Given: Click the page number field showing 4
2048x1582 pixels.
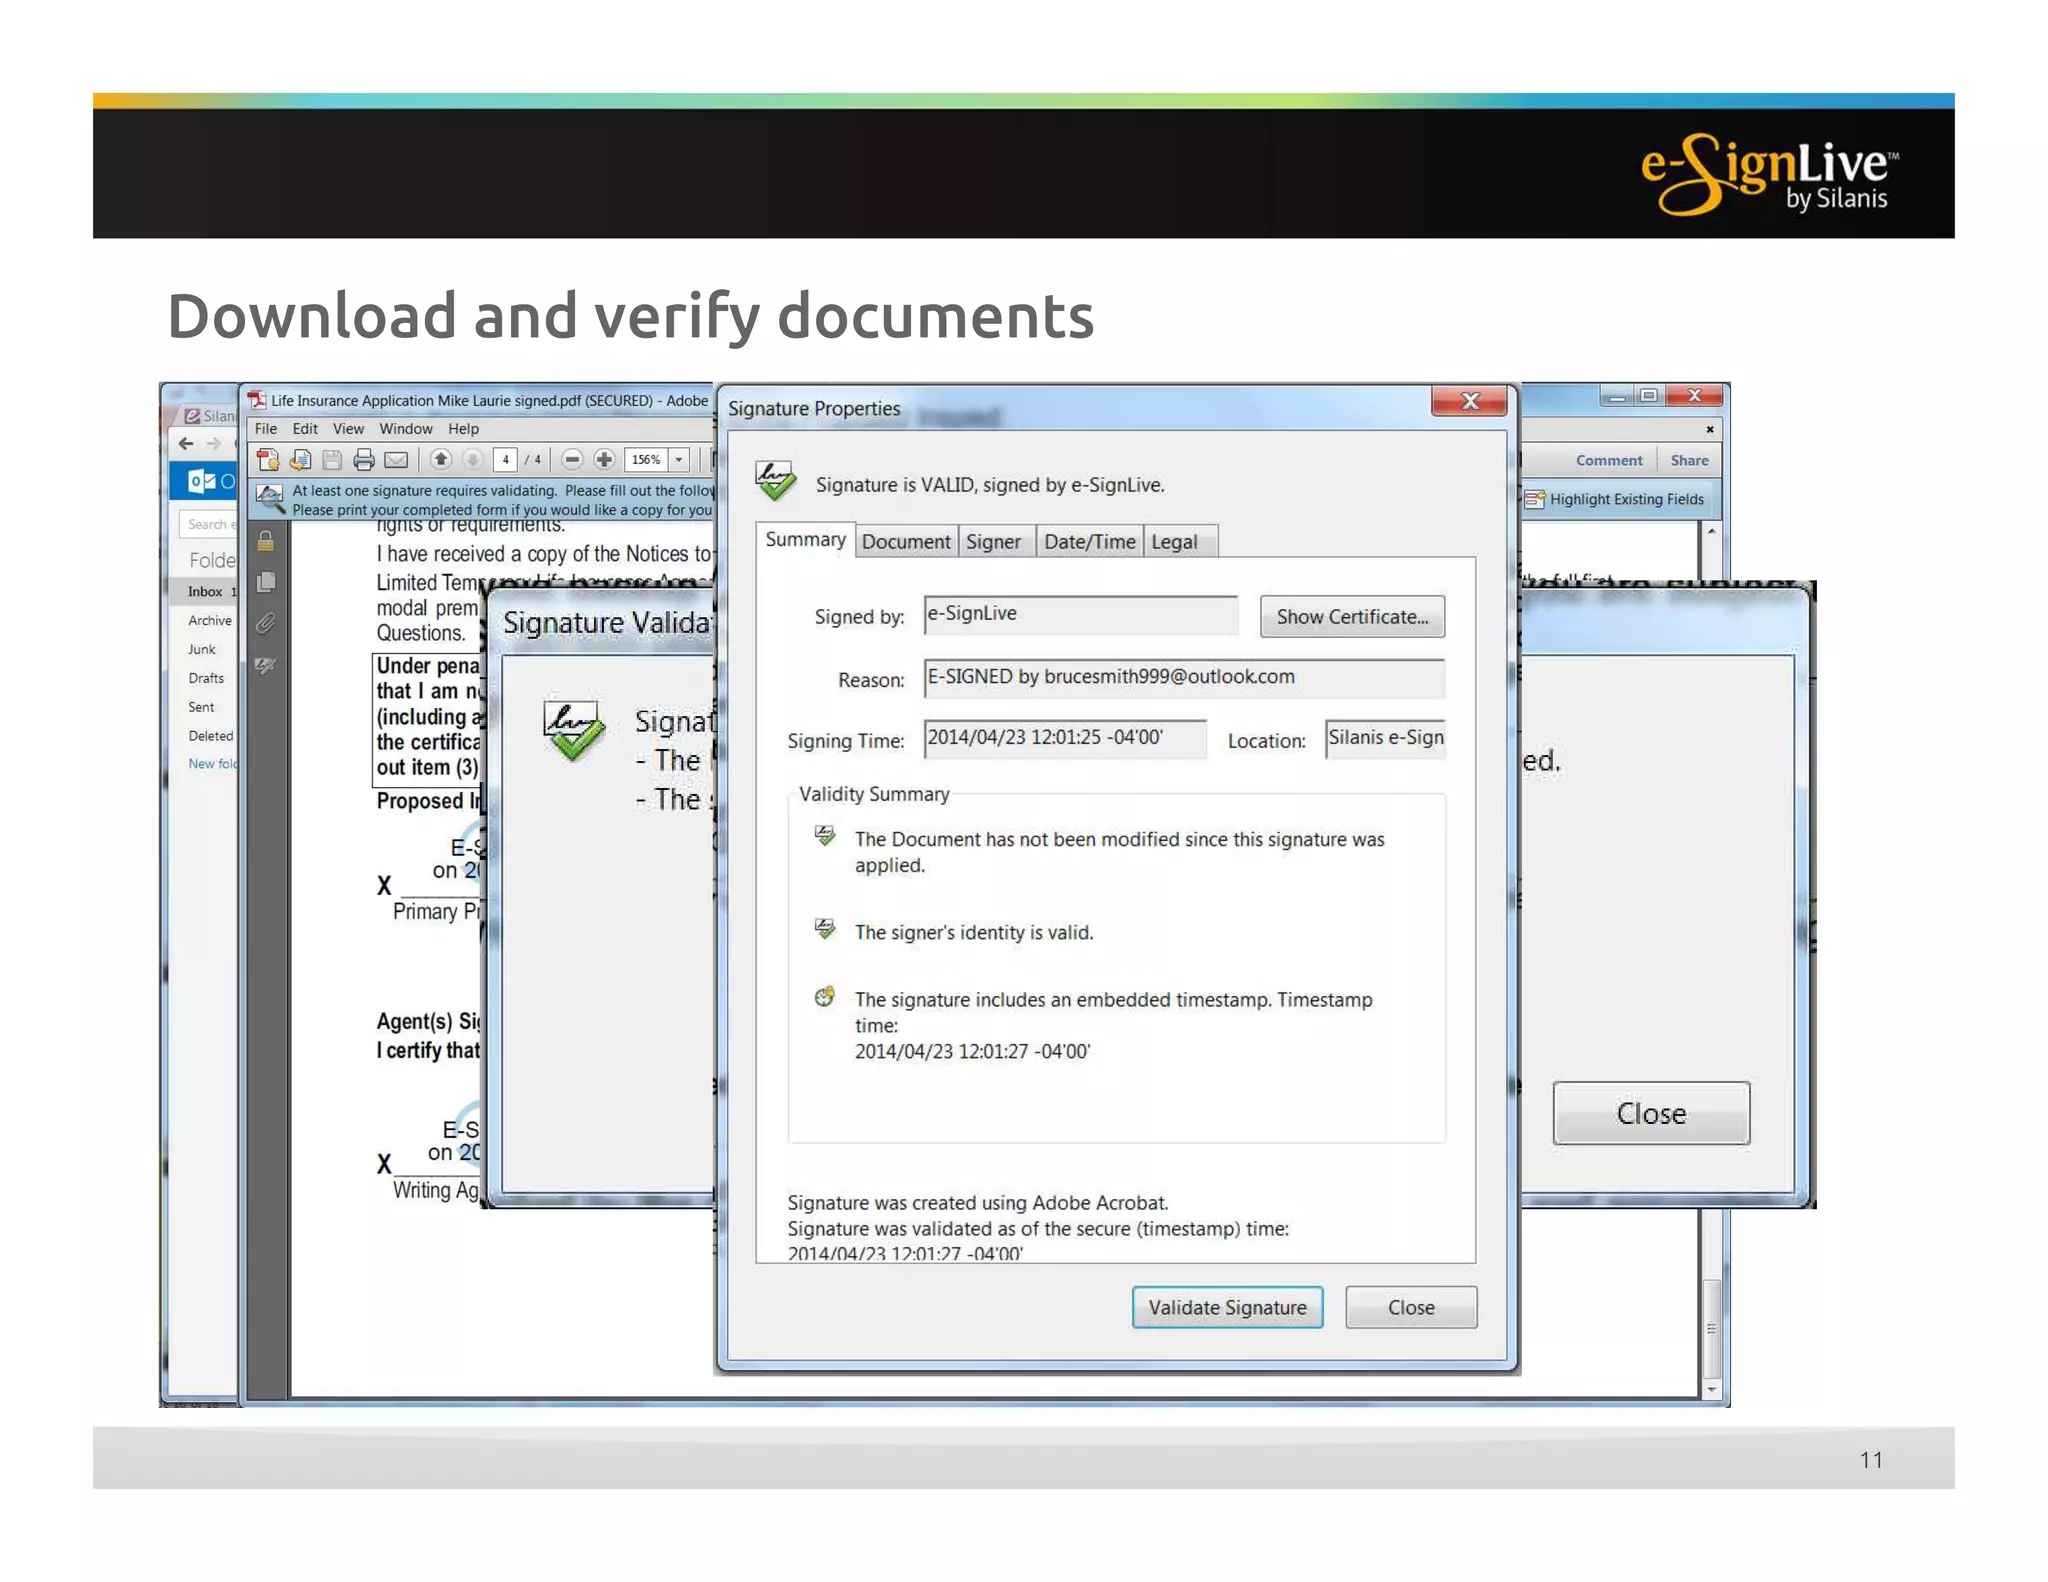Looking at the screenshot, I should click(505, 460).
